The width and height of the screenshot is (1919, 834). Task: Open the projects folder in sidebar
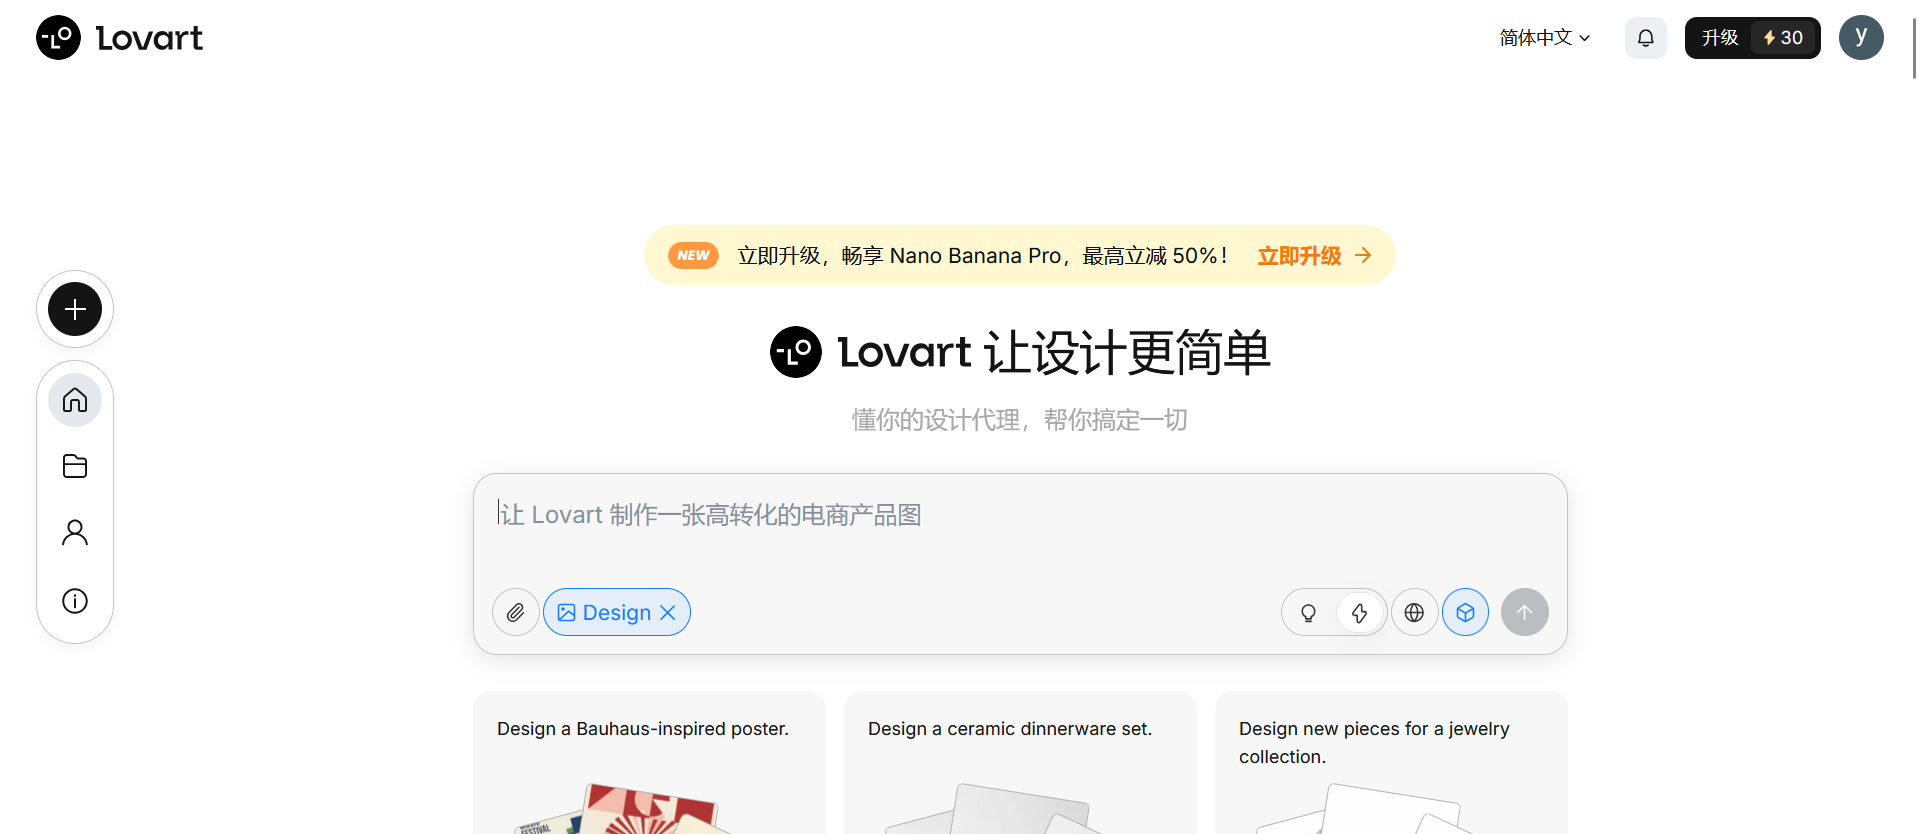click(x=75, y=466)
